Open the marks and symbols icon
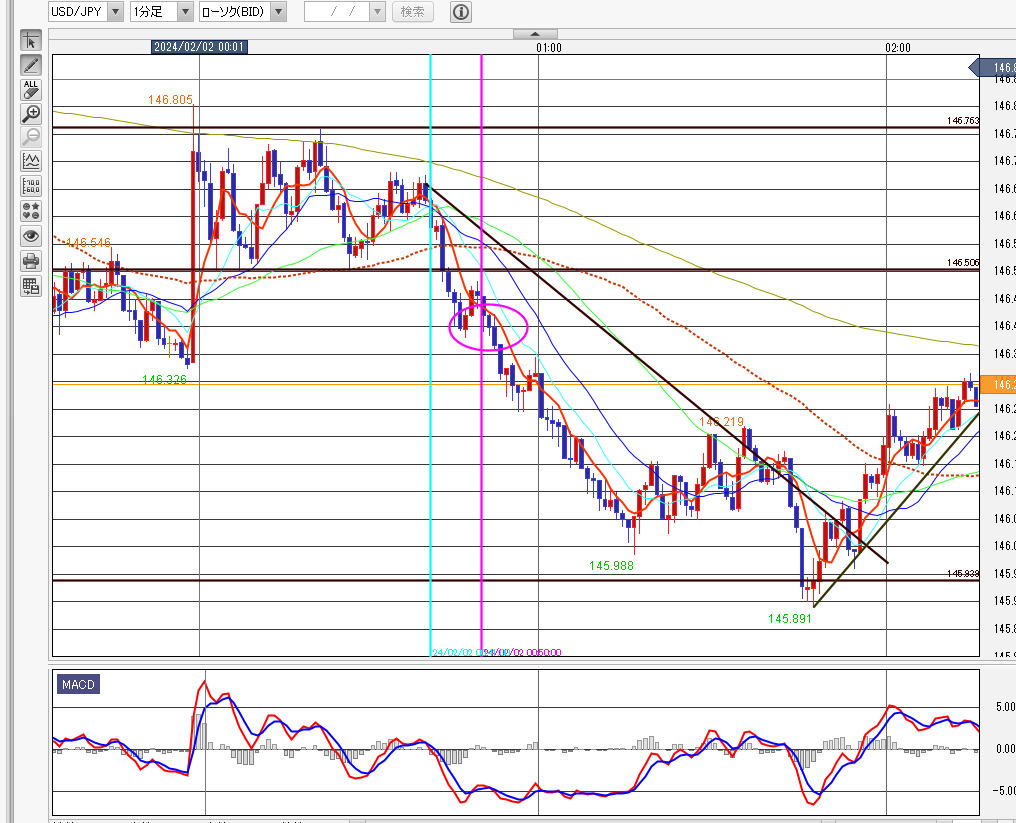The height and width of the screenshot is (823, 1016). tap(31, 211)
